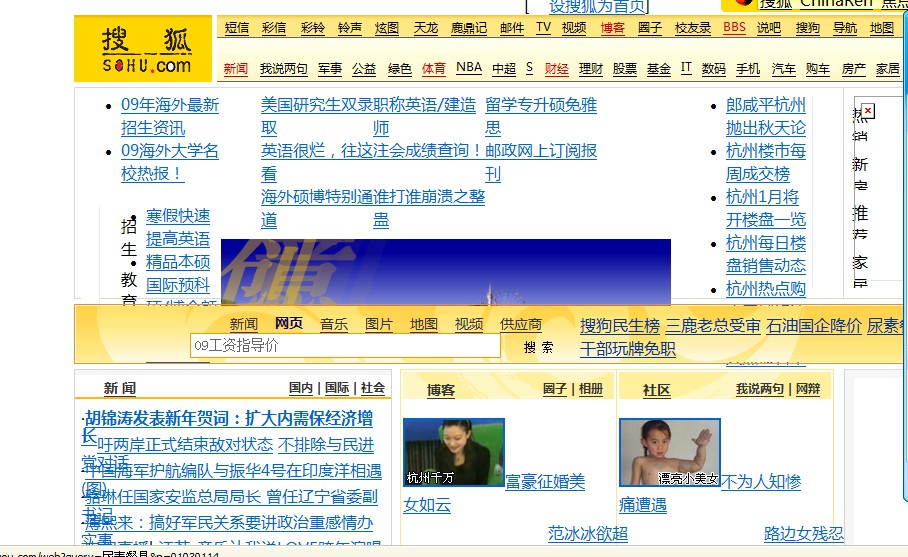Click the Sohu.com logo
Screen dimensions: 908x557
click(143, 49)
